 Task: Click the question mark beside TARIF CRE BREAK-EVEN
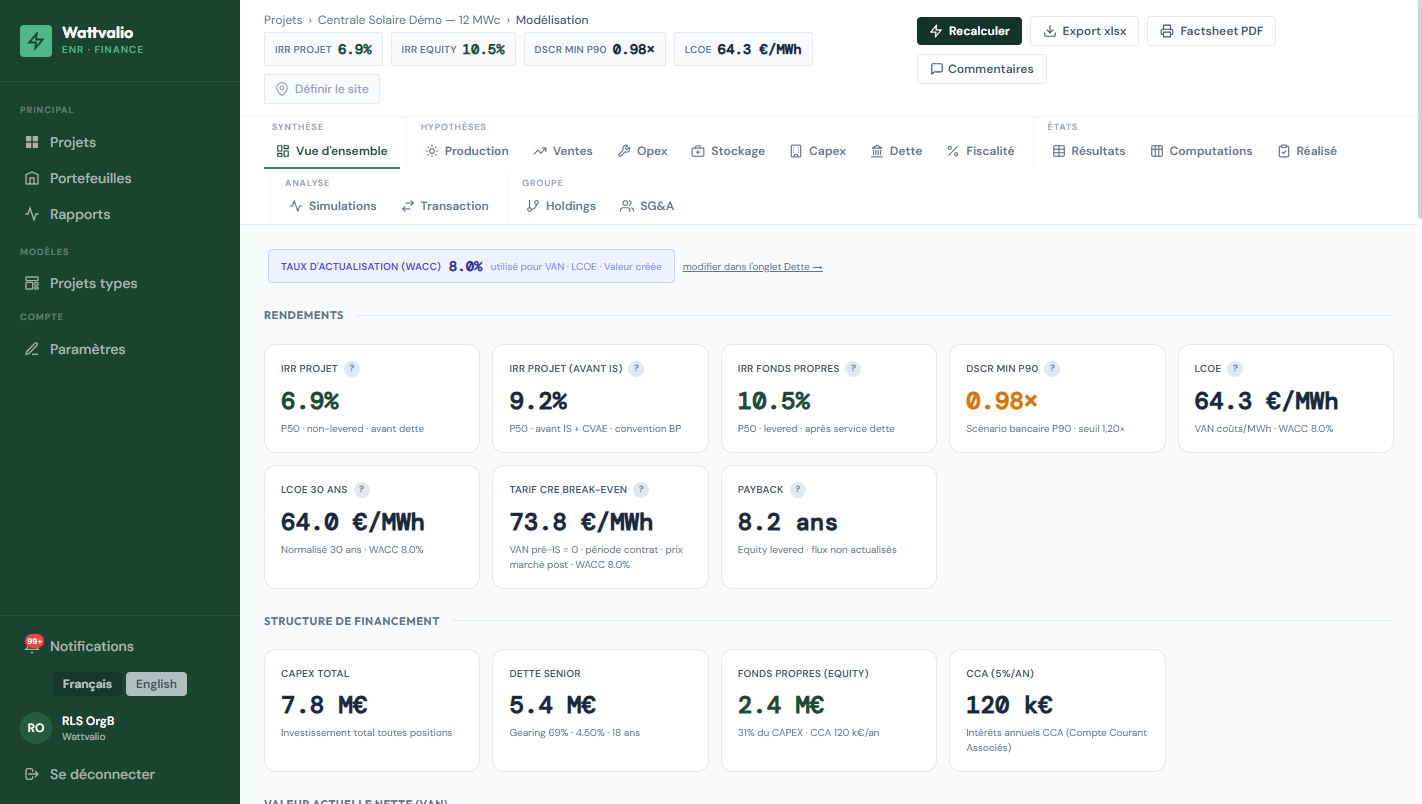coord(641,489)
